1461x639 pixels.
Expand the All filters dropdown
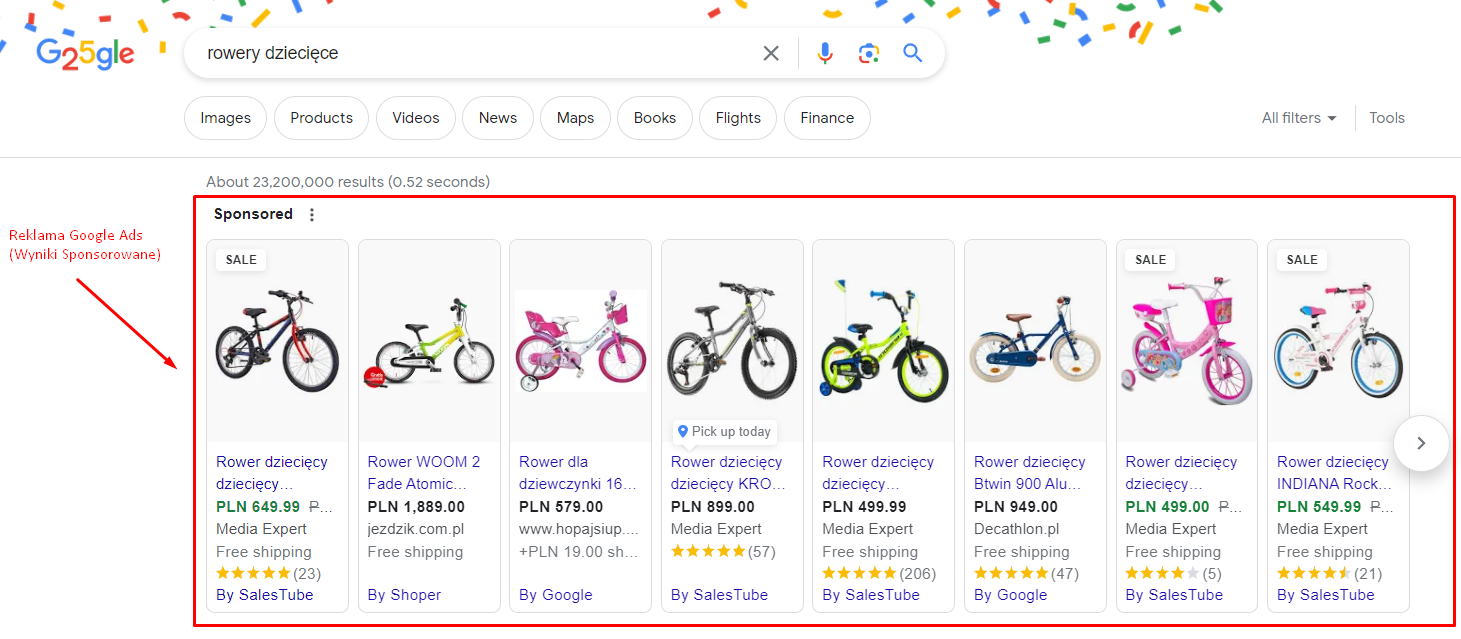[1299, 118]
